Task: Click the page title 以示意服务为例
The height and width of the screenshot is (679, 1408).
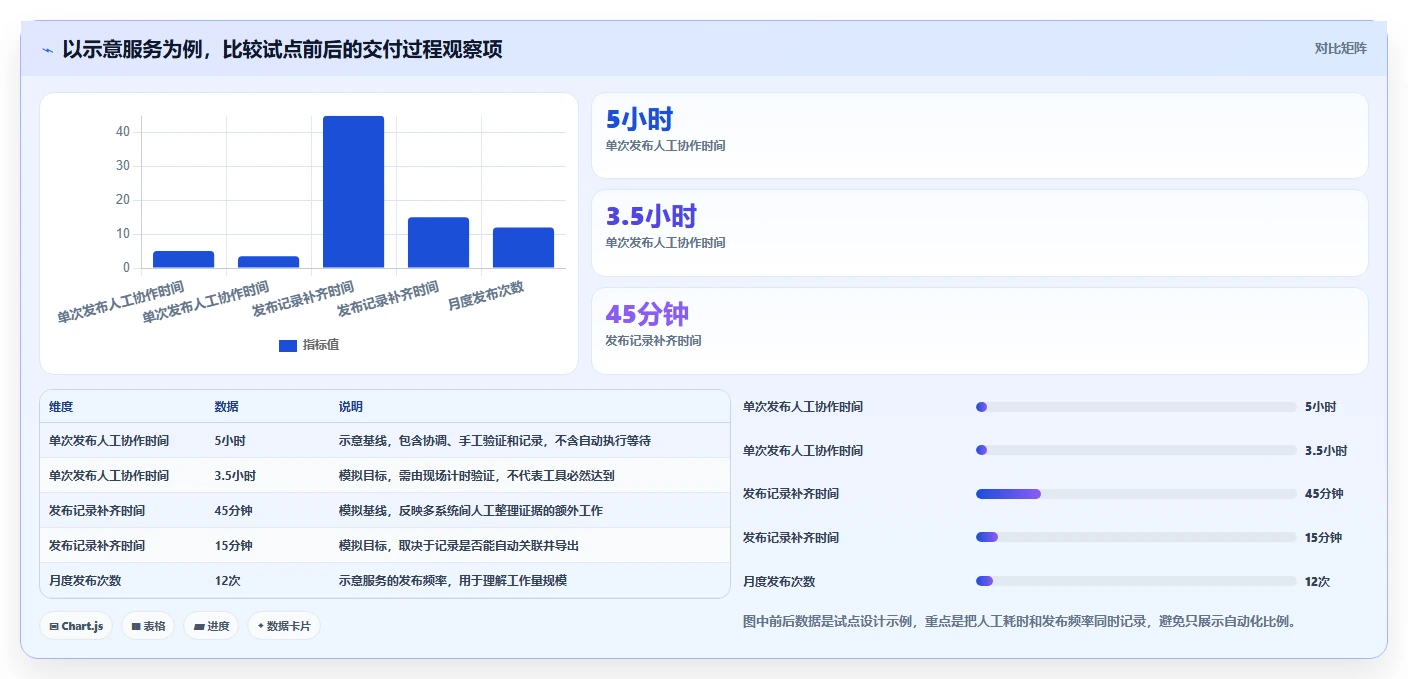Action: [x=282, y=49]
